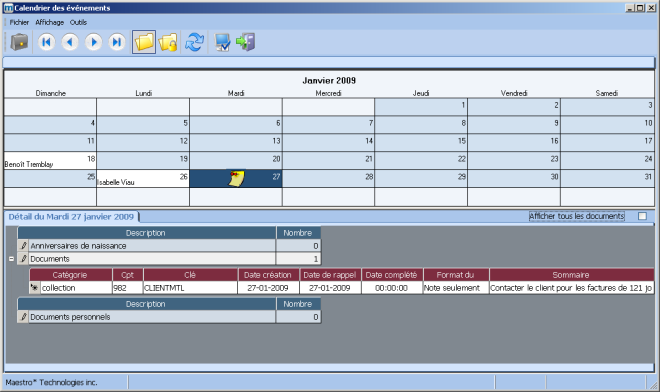Image resolution: width=660 pixels, height=392 pixels.
Task: Go to first record navigation button
Action: (46, 42)
